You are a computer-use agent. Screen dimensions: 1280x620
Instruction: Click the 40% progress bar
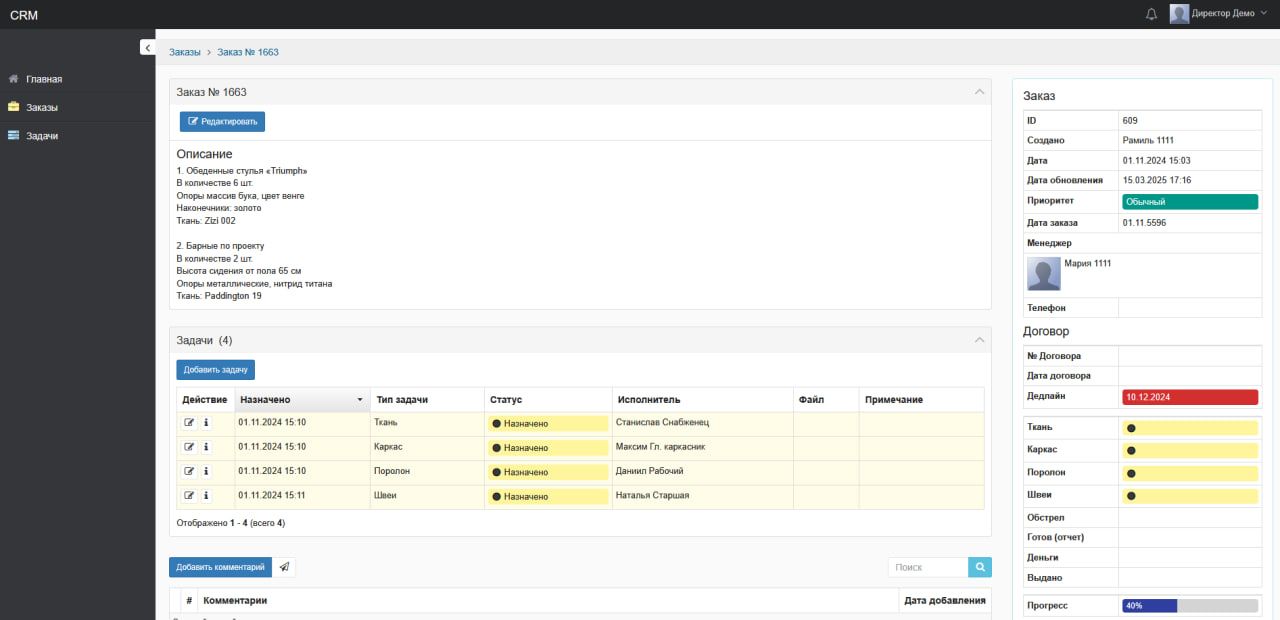click(x=1190, y=605)
